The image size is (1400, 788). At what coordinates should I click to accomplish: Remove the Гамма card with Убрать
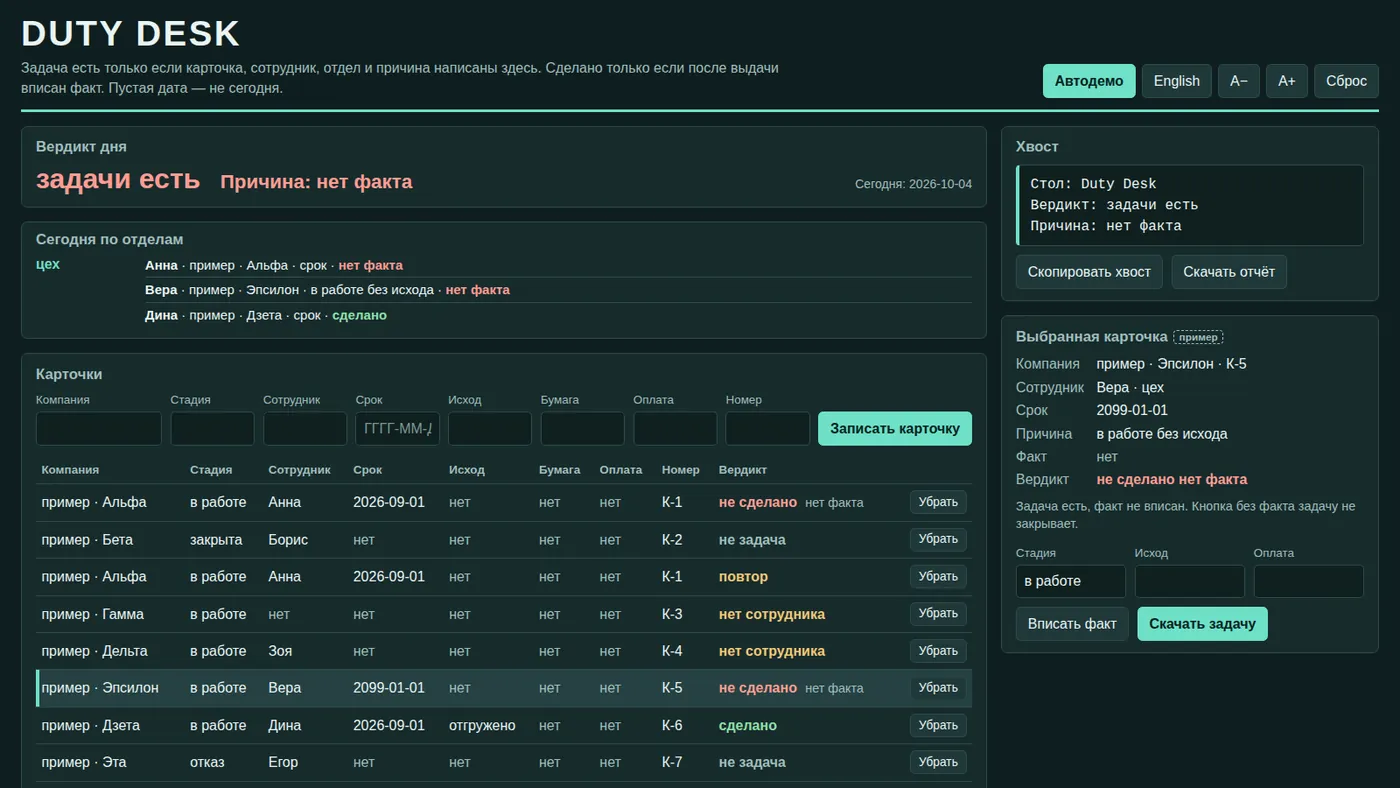click(938, 614)
